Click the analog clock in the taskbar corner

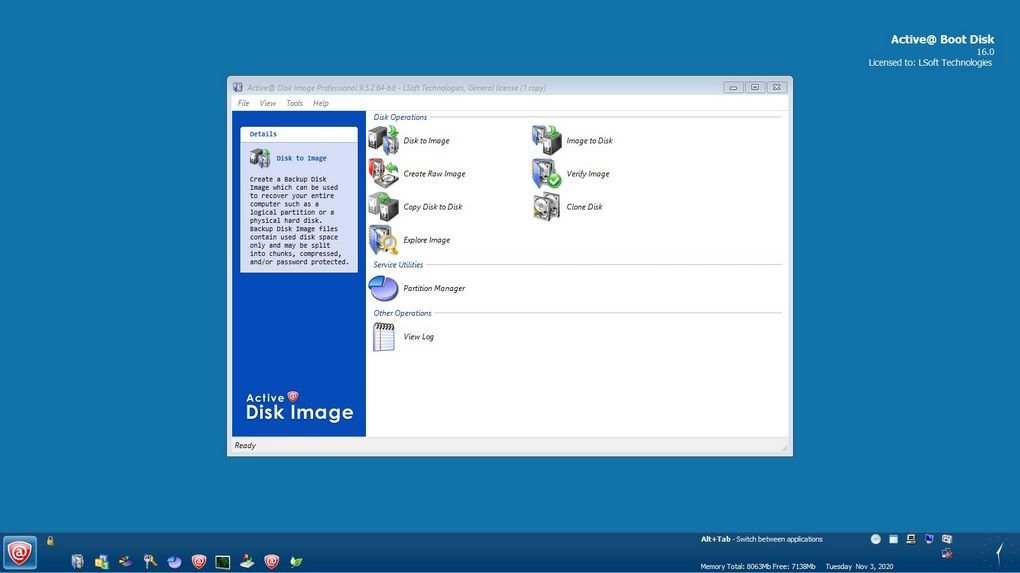(x=996, y=552)
